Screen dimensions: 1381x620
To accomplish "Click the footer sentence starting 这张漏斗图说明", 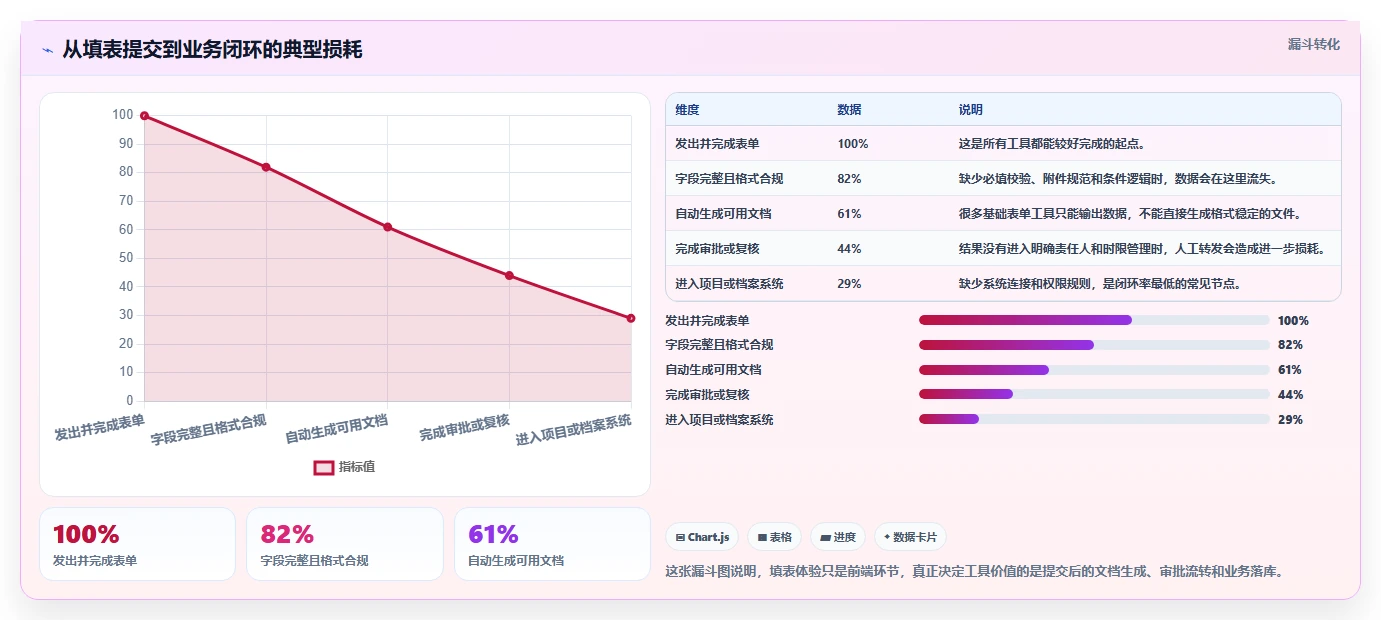I will click(974, 572).
